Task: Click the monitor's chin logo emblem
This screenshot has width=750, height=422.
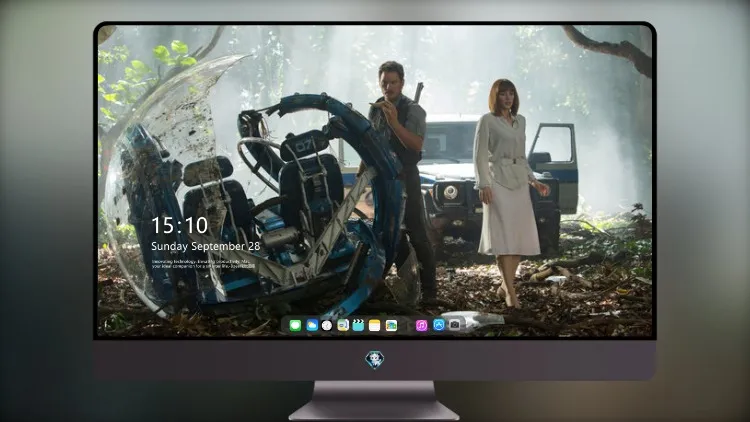Action: pos(375,360)
